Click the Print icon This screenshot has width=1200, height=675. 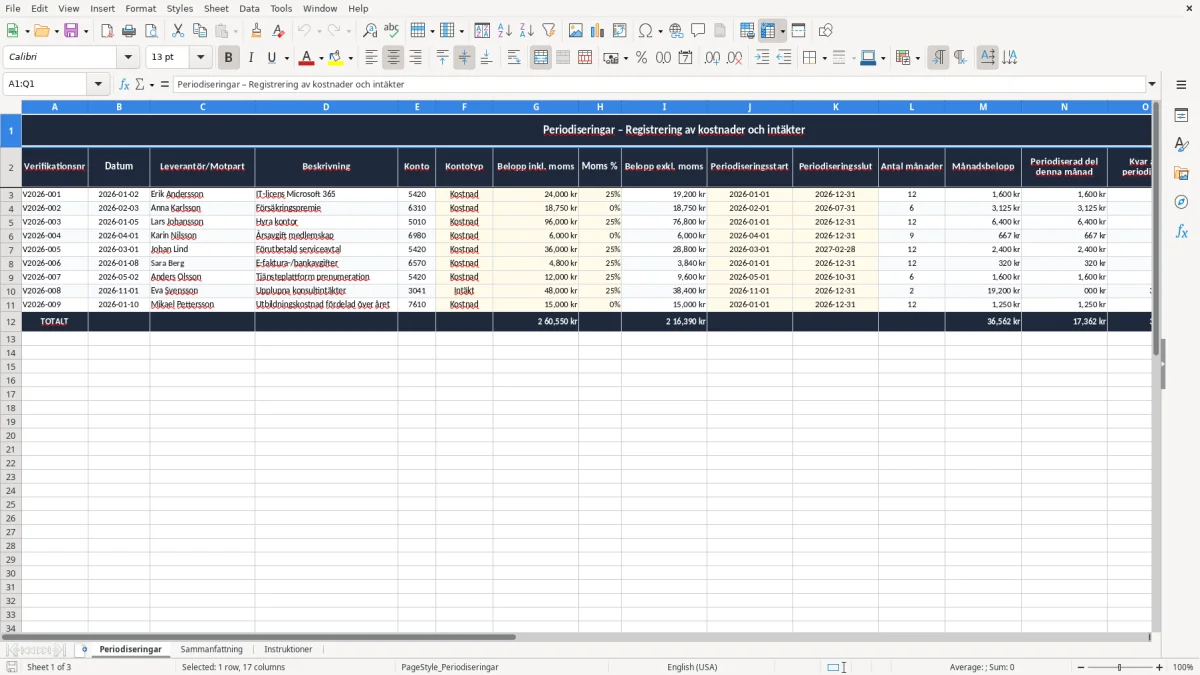click(x=129, y=31)
